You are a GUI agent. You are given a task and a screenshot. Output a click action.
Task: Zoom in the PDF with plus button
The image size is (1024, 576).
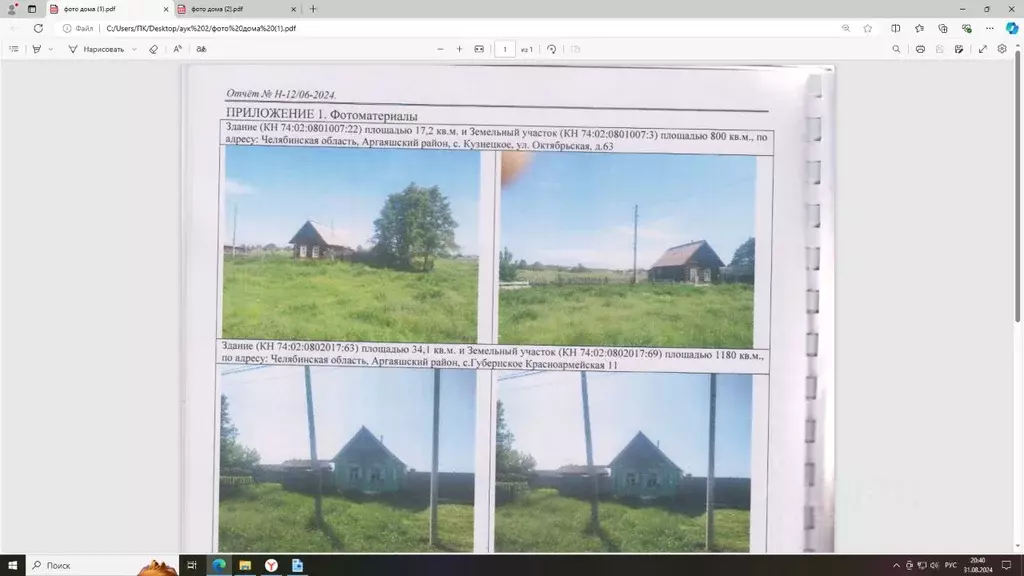(x=460, y=49)
